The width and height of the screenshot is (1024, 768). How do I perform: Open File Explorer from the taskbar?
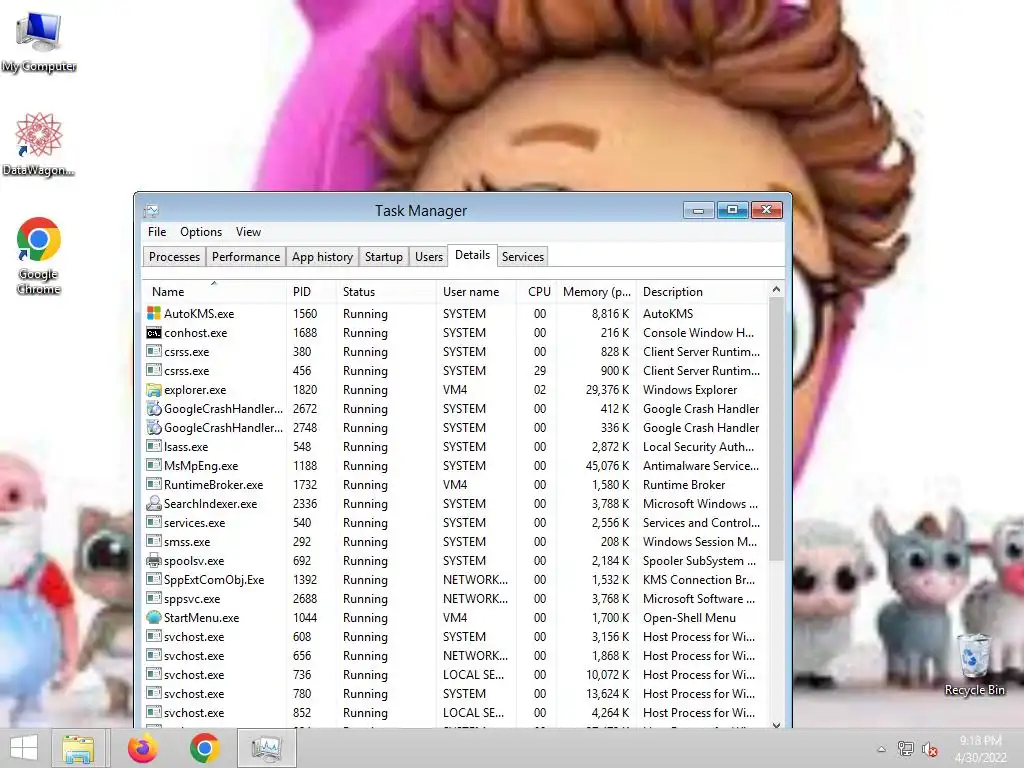(x=78, y=748)
